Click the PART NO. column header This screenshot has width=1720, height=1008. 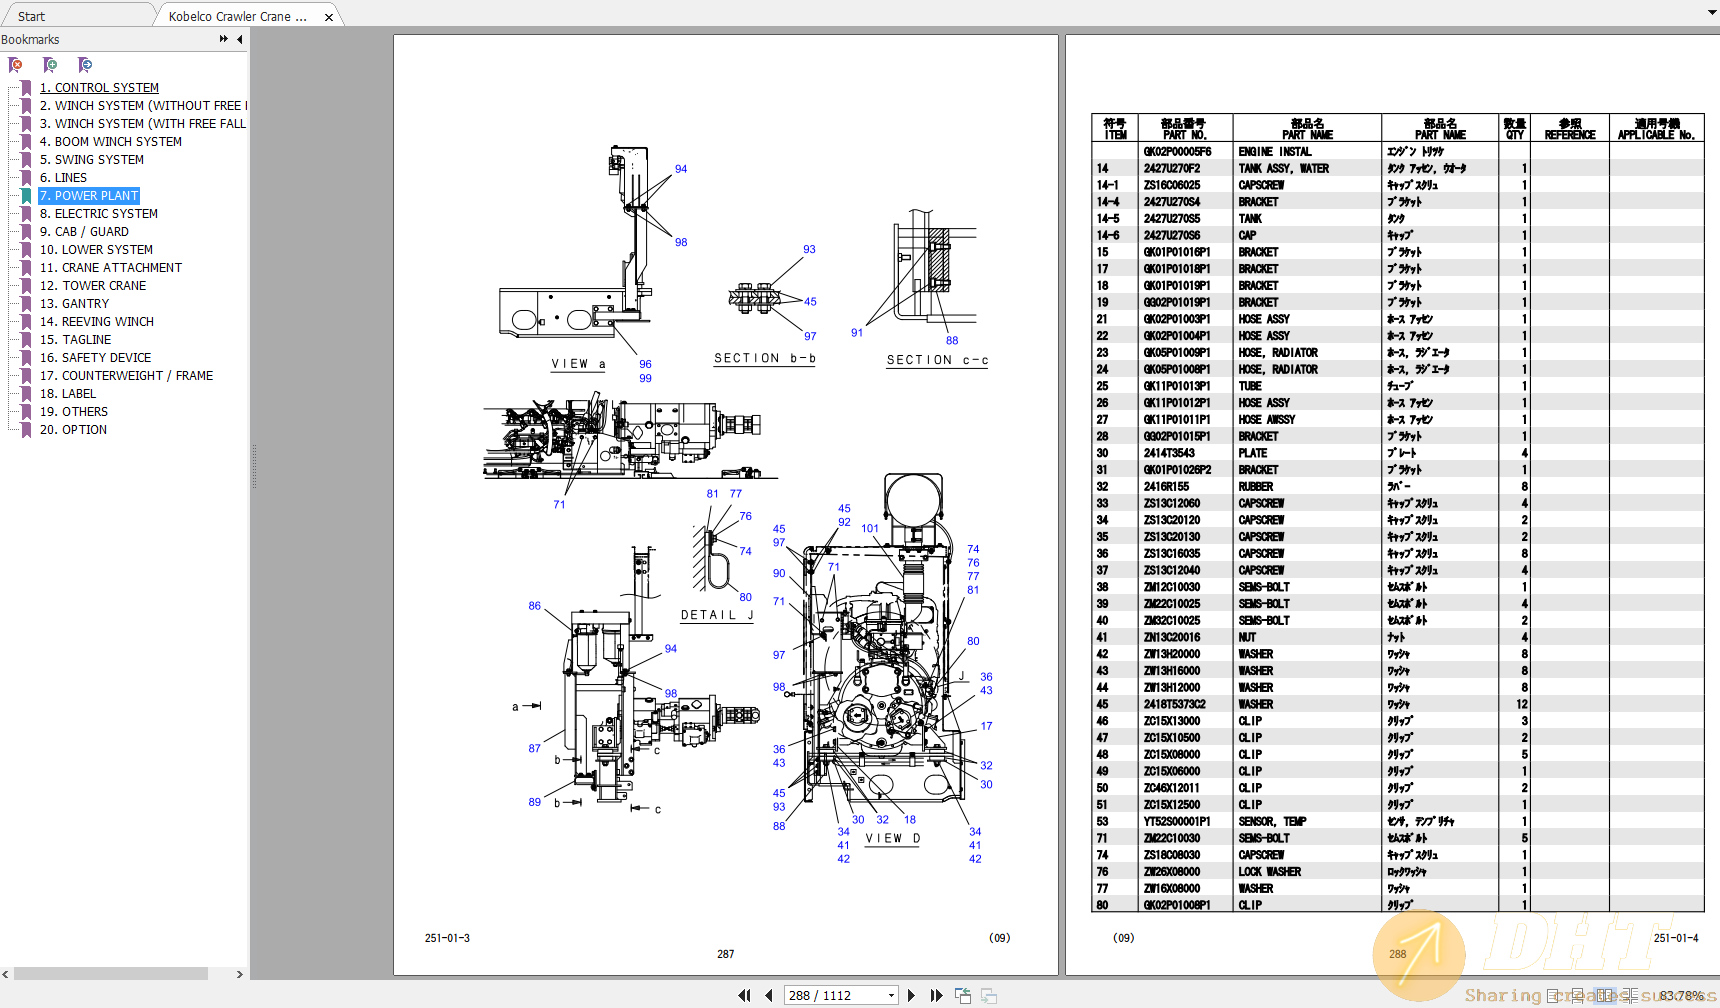click(1184, 129)
